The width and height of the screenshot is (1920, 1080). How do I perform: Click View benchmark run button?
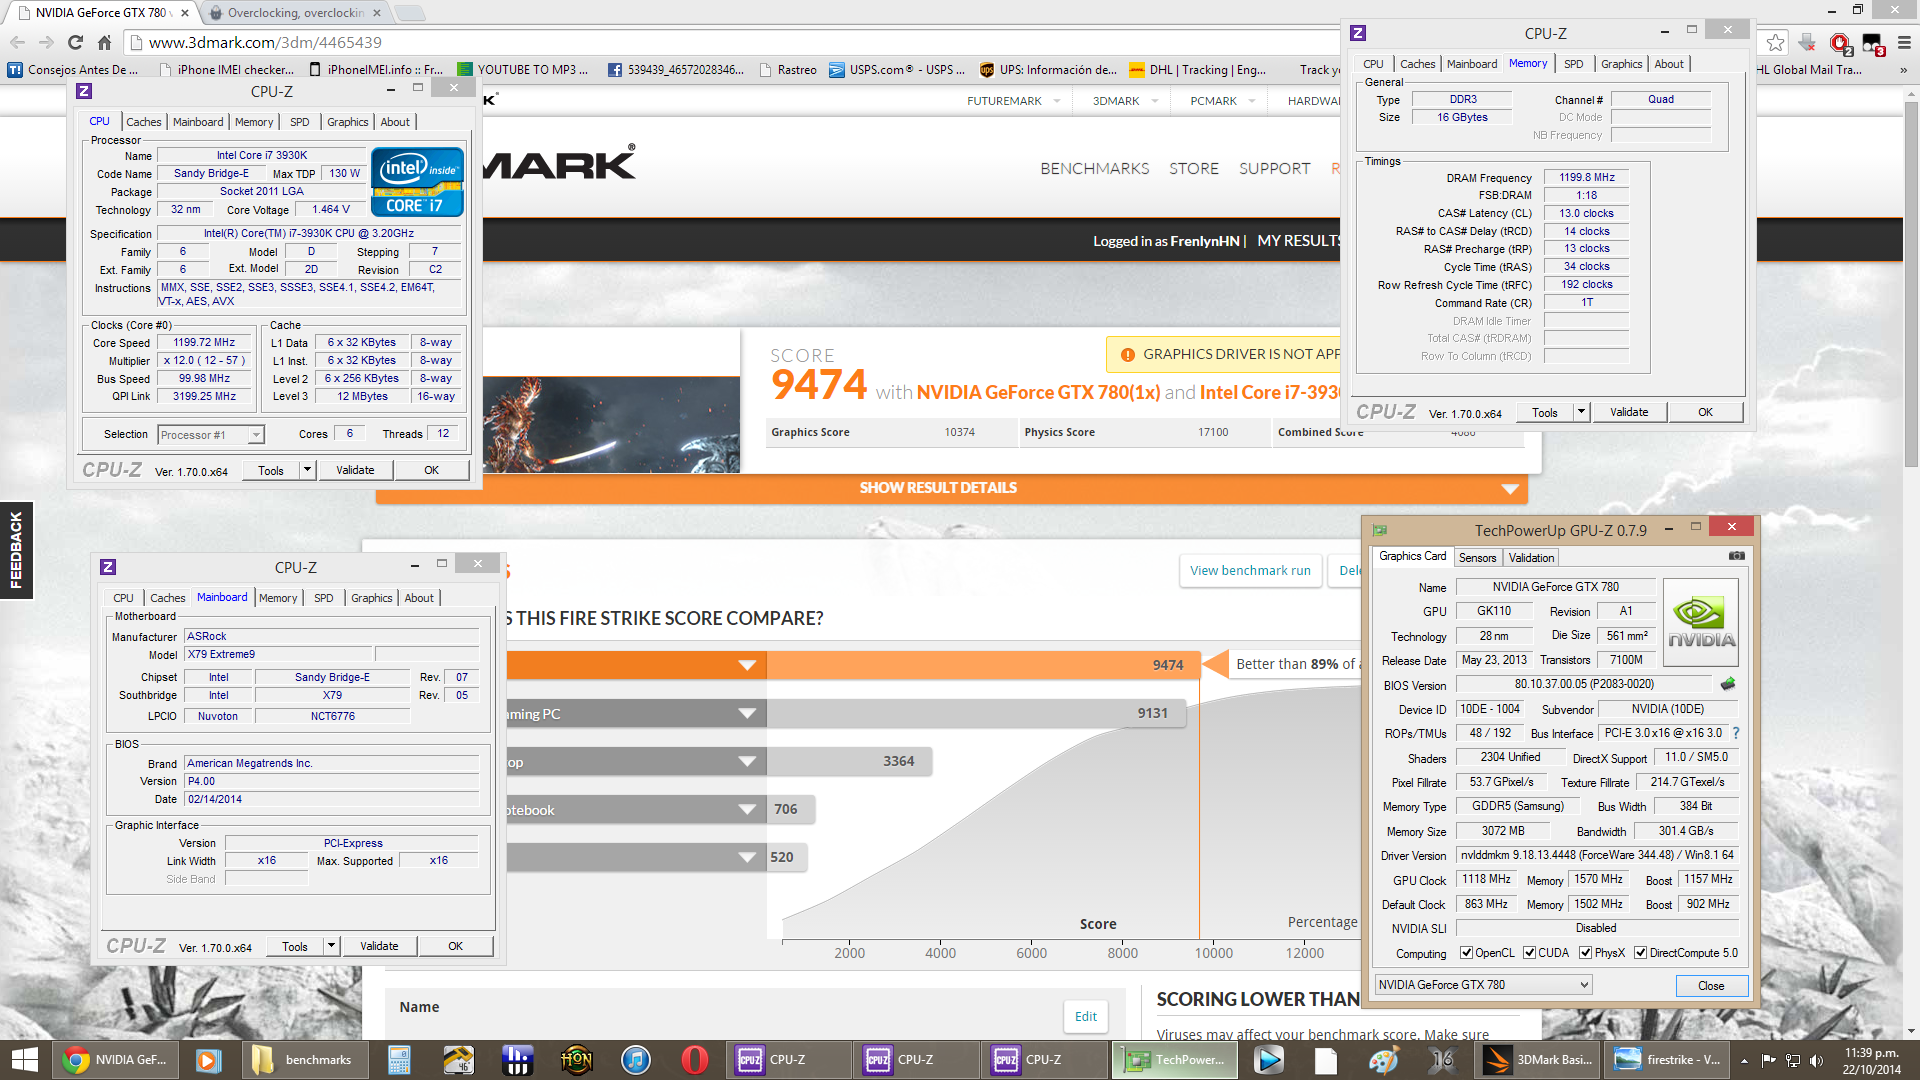pos(1250,571)
